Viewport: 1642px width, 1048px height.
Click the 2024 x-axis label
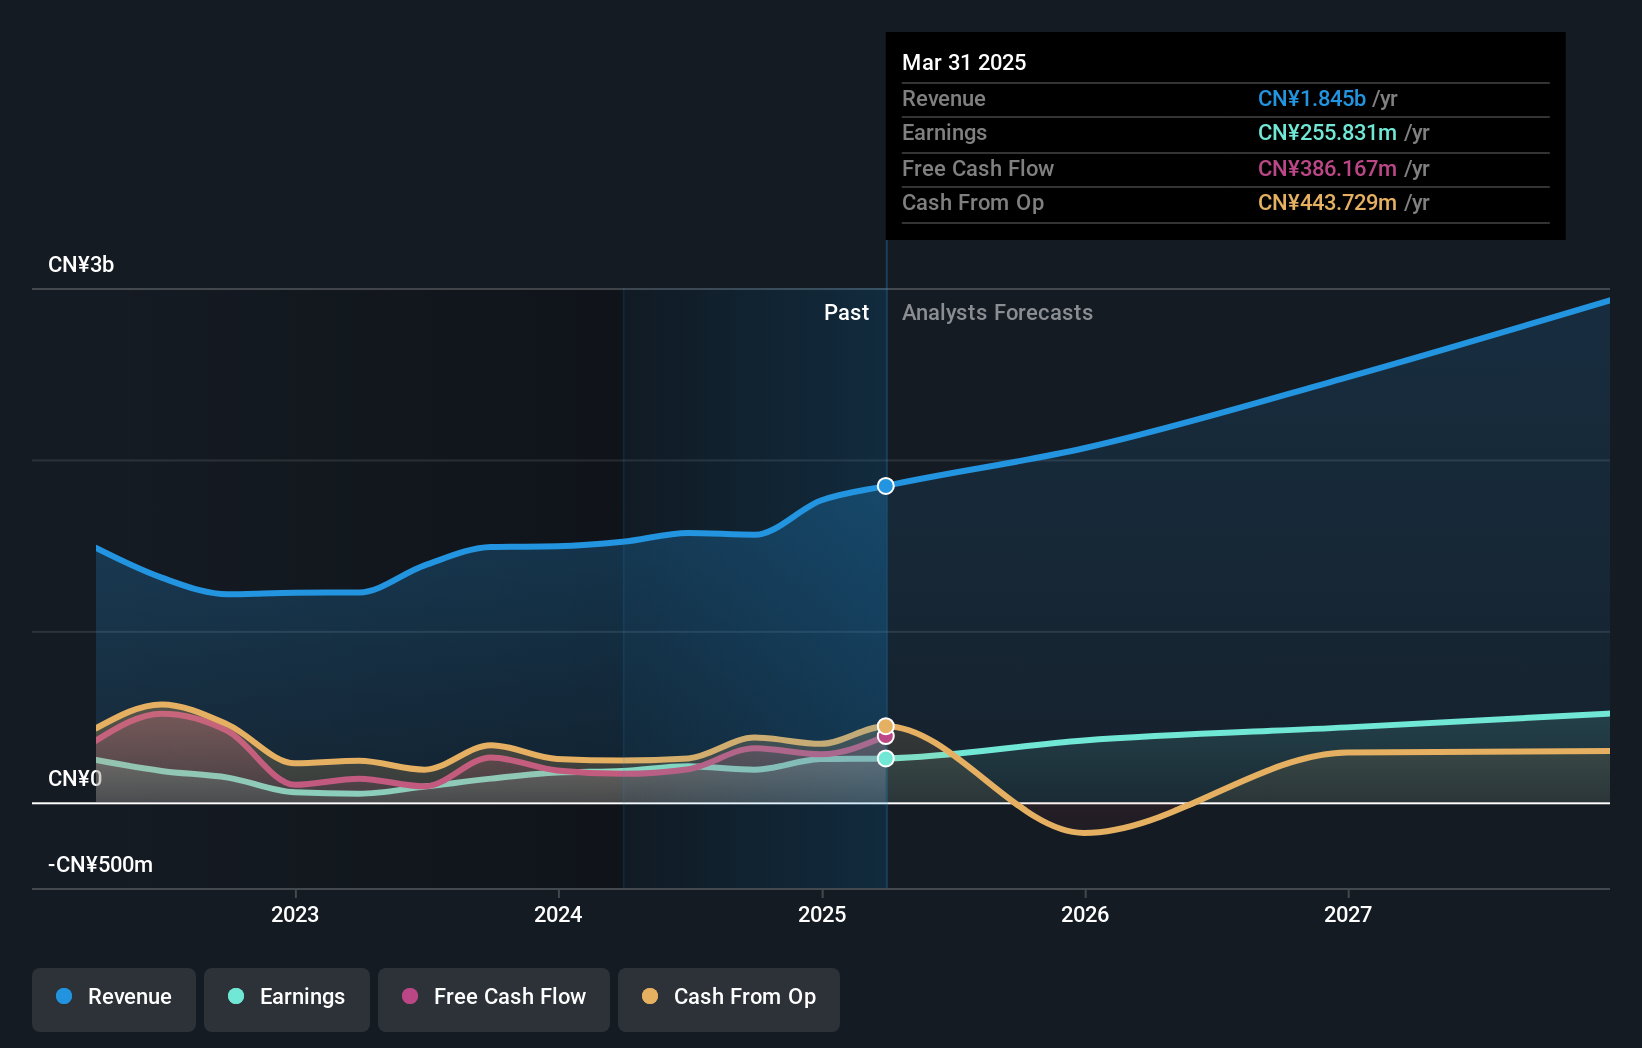click(558, 914)
